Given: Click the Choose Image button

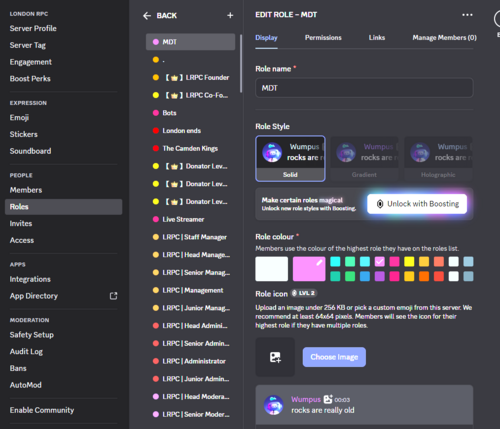Looking at the screenshot, I should point(334,357).
